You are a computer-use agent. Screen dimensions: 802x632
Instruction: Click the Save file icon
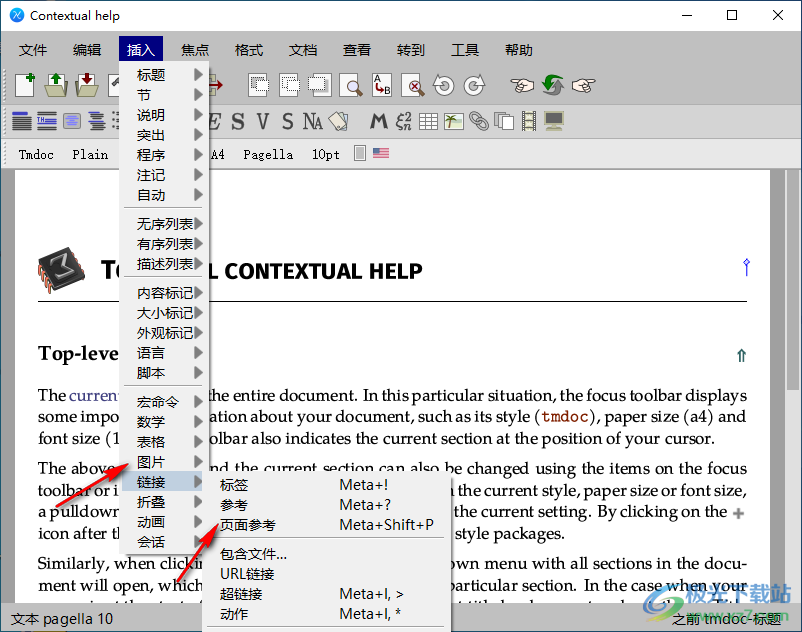point(87,85)
